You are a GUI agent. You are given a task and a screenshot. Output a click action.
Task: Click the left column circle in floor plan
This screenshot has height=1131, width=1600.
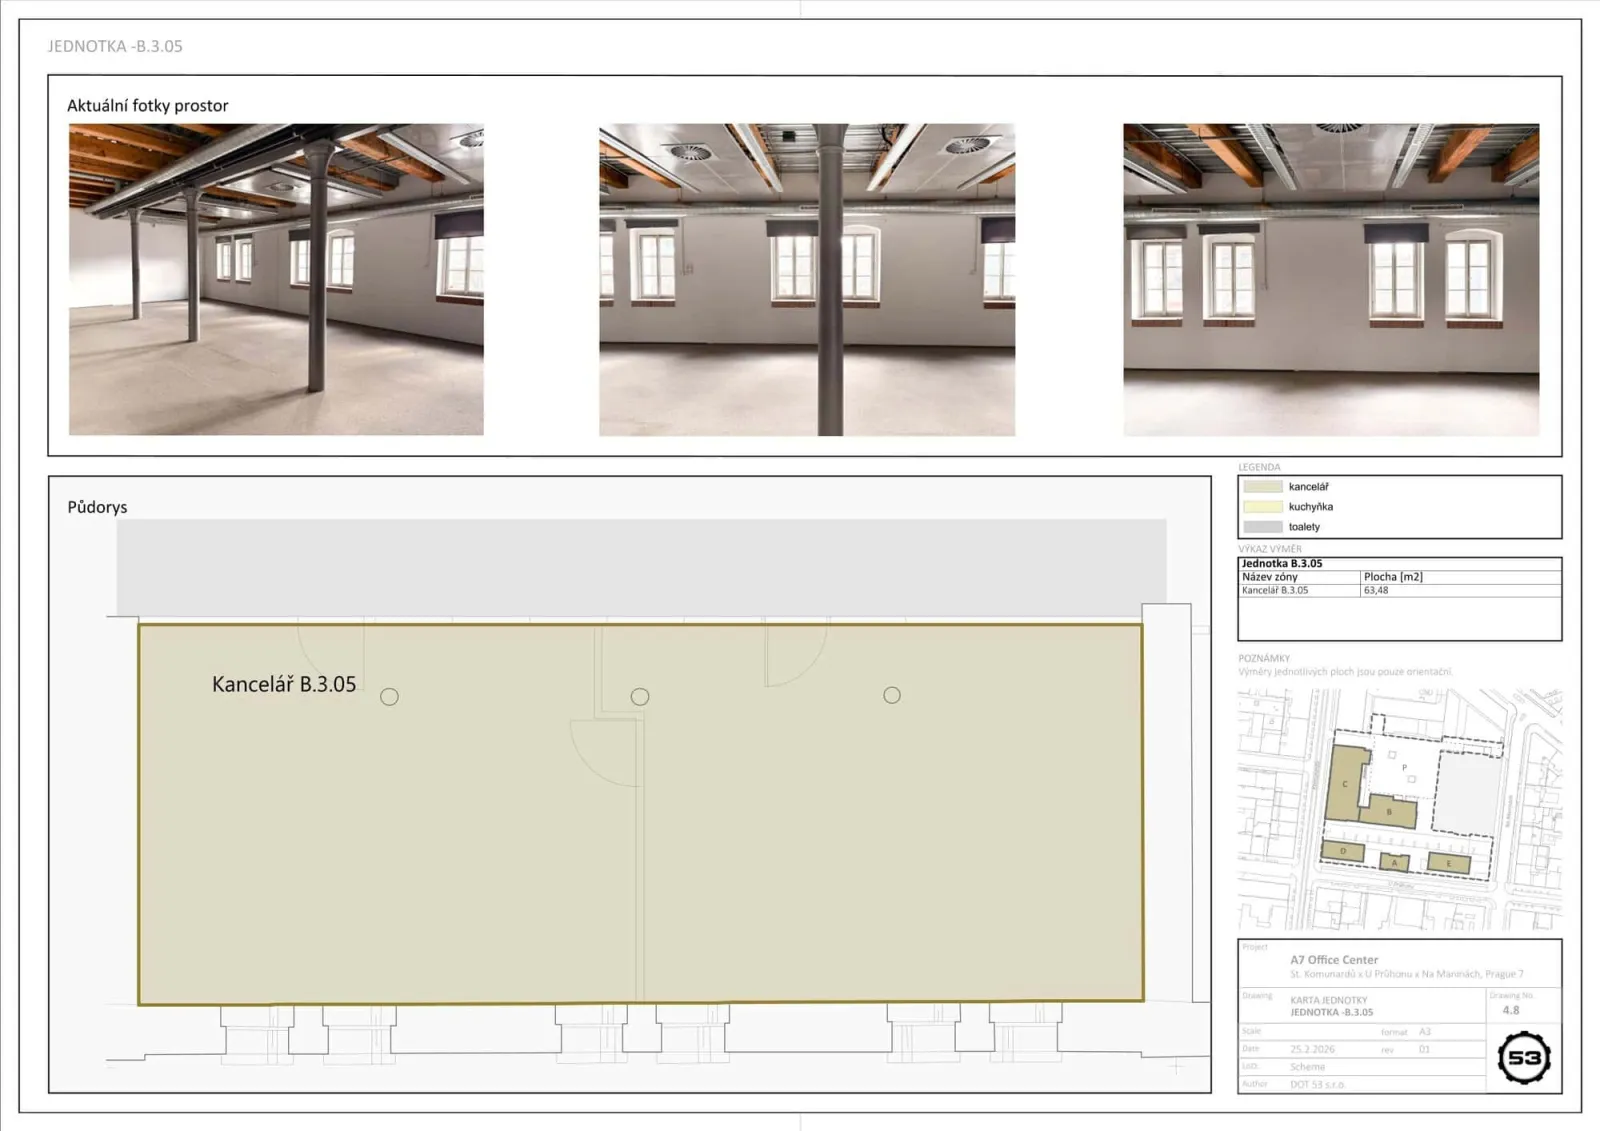(x=390, y=697)
